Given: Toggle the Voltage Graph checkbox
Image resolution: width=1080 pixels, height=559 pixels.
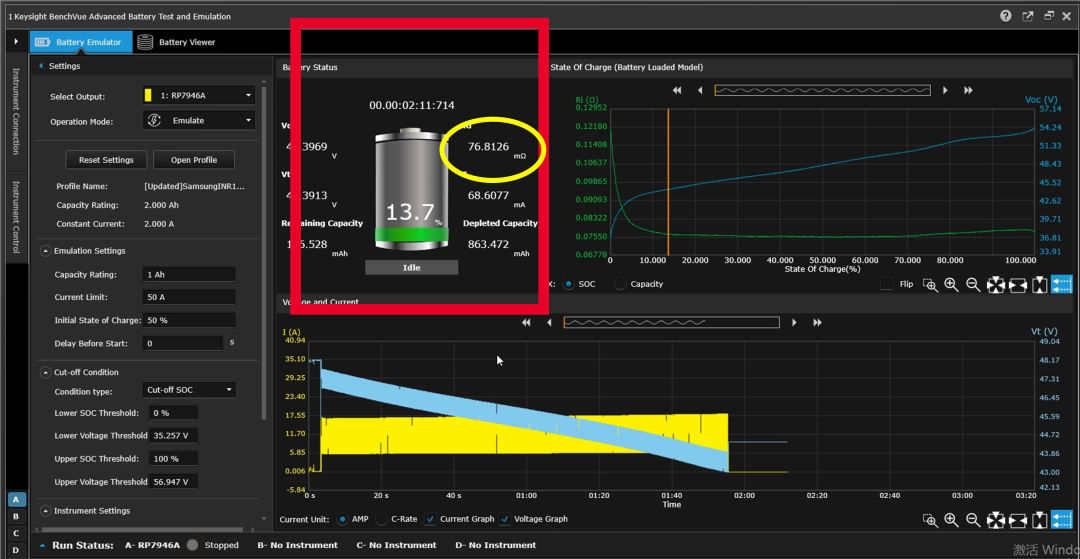Looking at the screenshot, I should [x=505, y=519].
